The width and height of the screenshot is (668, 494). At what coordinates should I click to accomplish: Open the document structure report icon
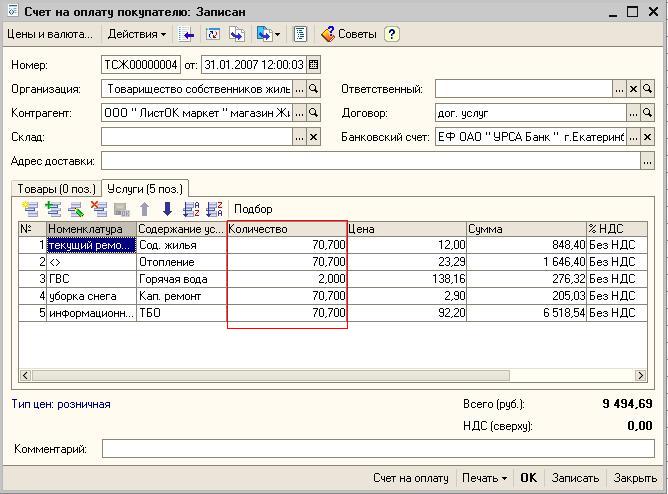coord(300,34)
